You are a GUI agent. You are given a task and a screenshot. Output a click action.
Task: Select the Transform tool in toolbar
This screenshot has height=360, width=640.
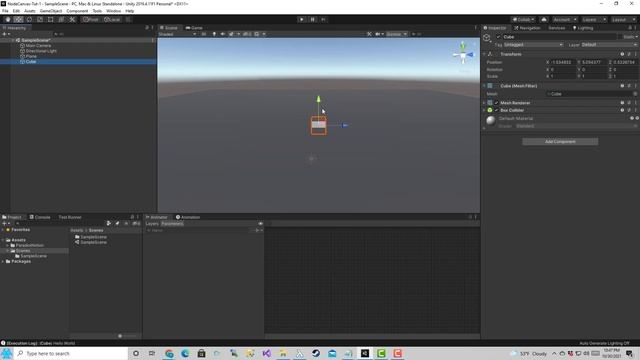click(61, 19)
